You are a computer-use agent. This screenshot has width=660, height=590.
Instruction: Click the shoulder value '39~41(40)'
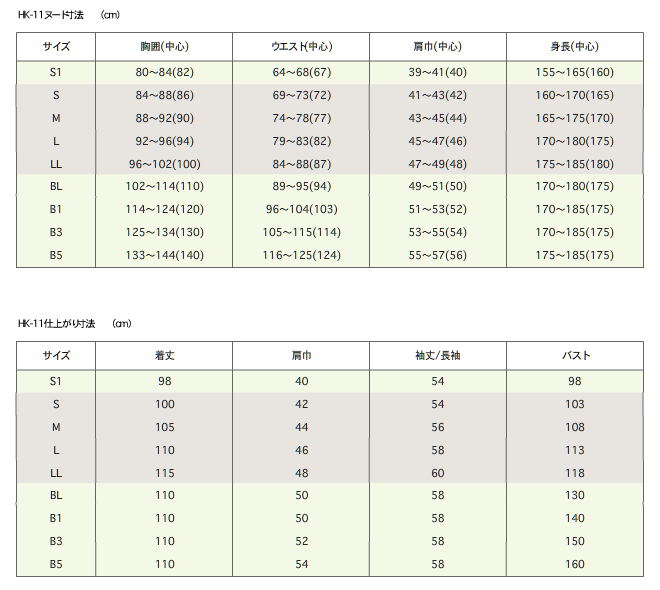point(438,72)
